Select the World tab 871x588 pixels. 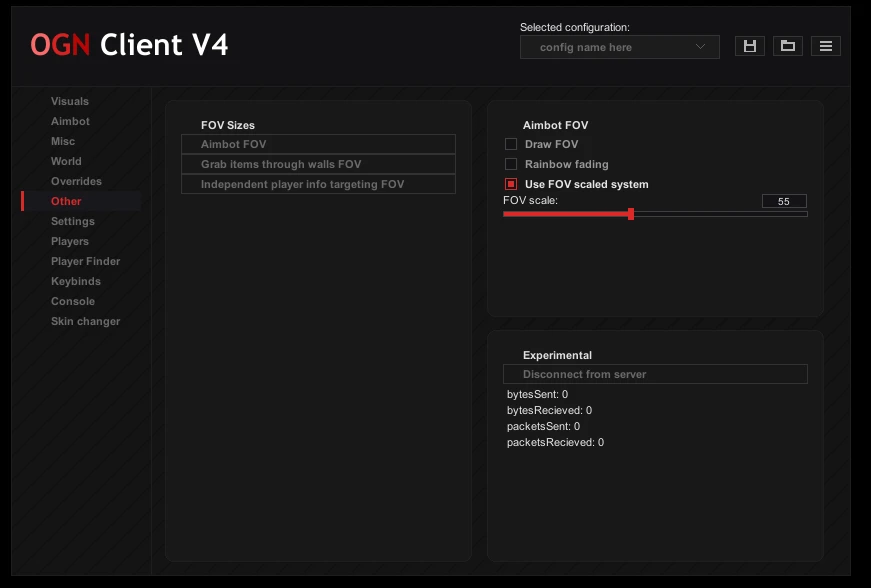(66, 161)
